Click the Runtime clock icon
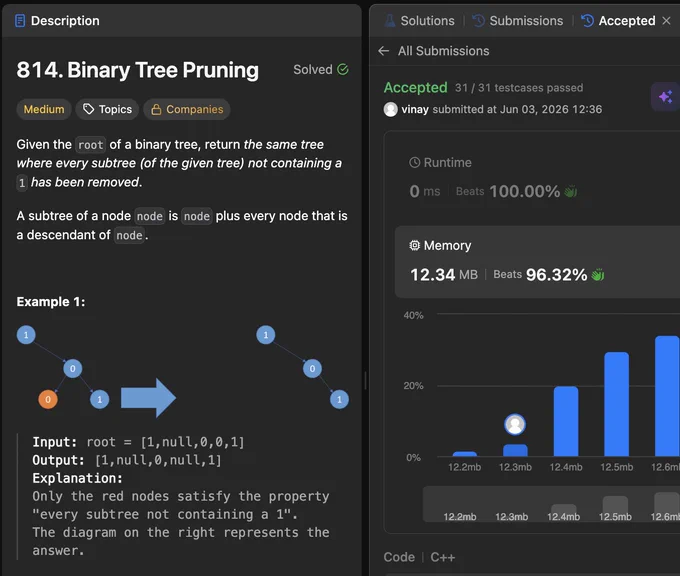 (415, 163)
